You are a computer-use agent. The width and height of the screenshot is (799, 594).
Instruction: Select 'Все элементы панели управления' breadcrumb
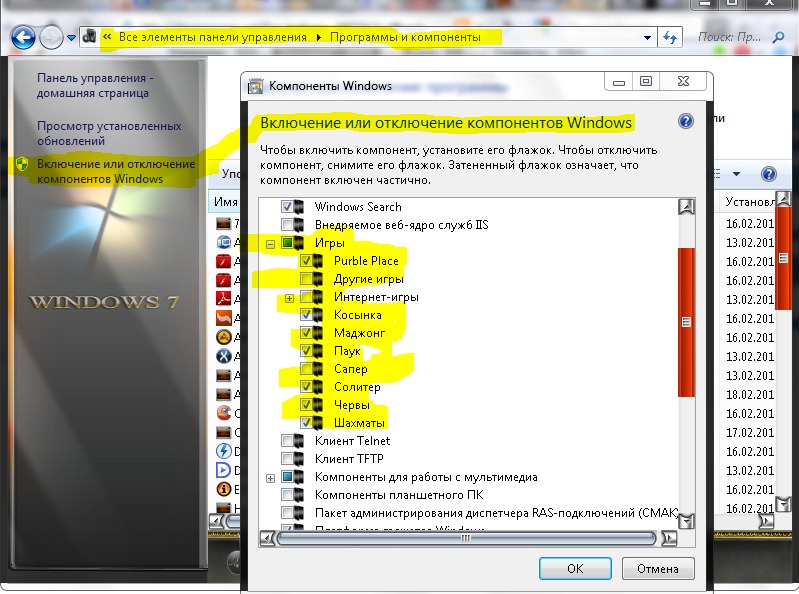pos(212,37)
